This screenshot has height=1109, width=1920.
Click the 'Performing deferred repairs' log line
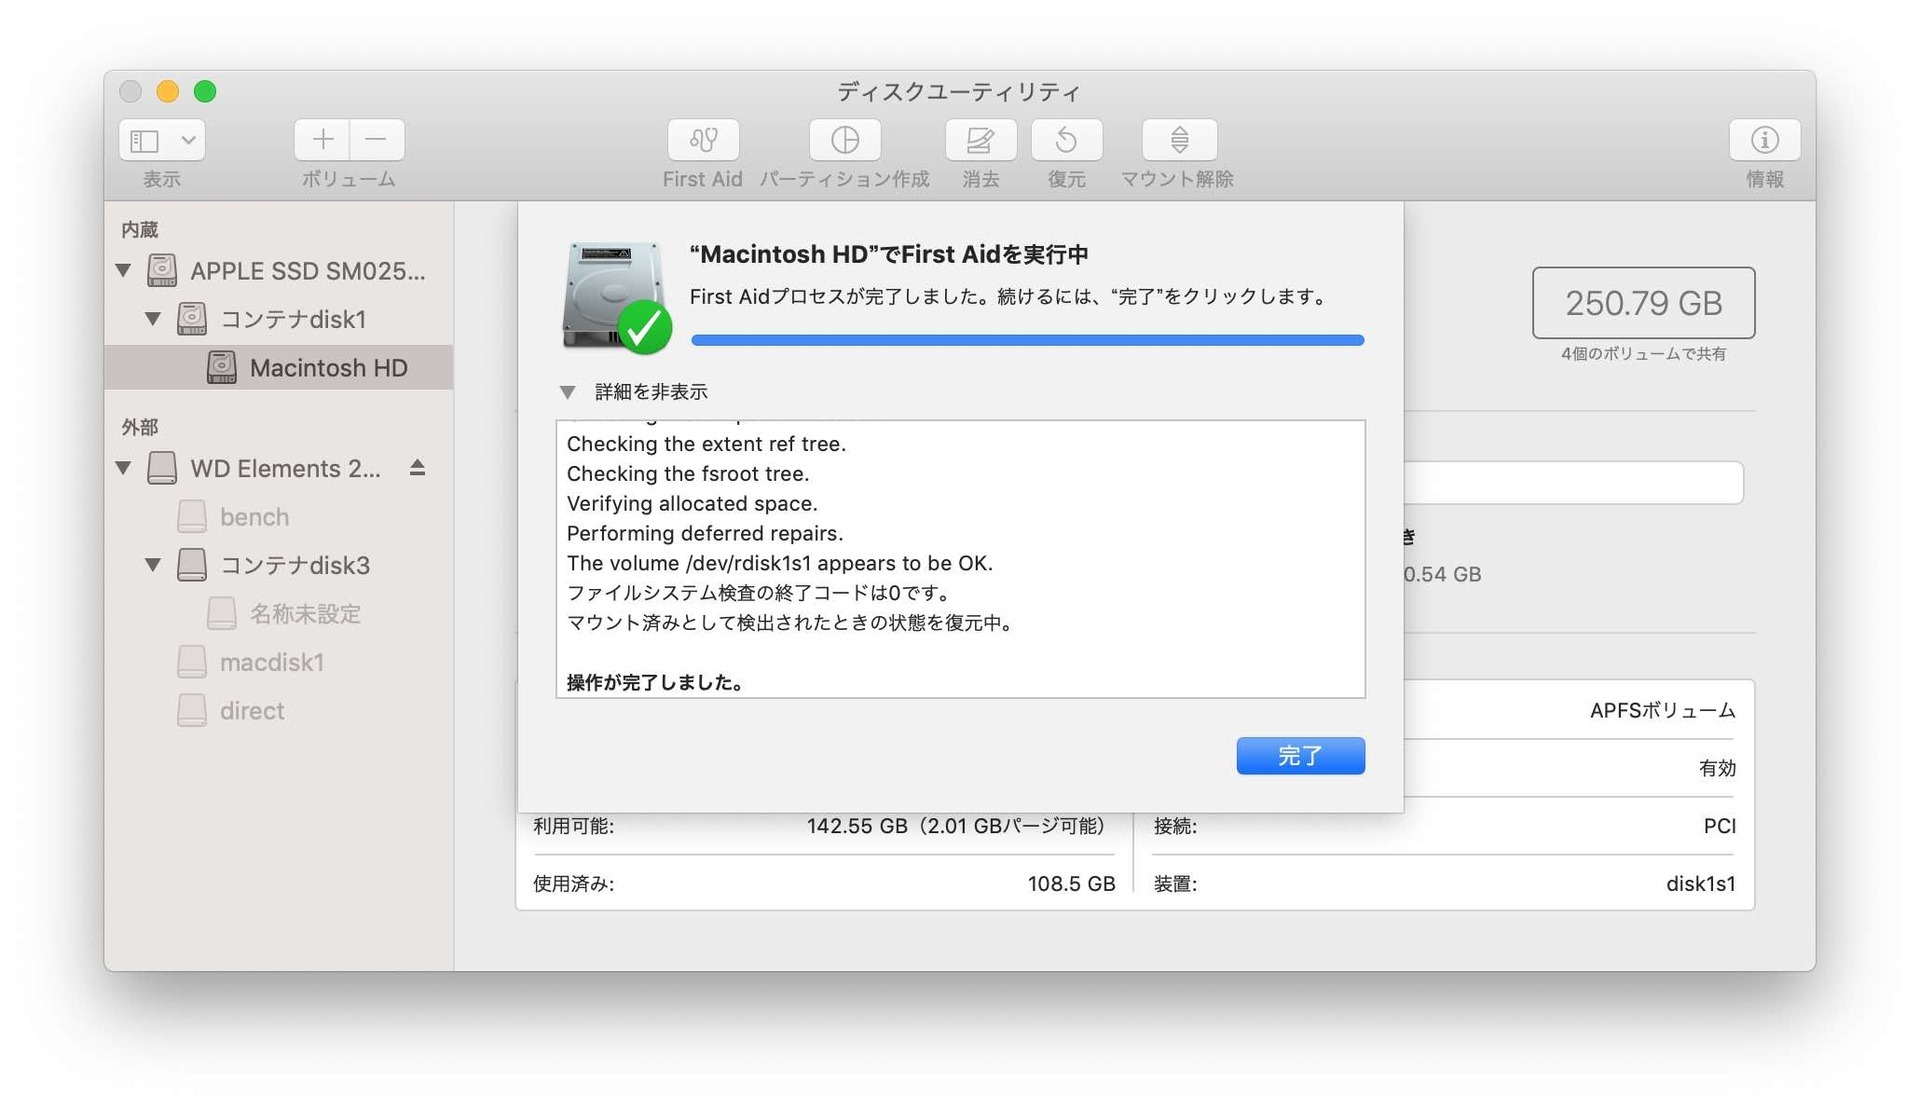(705, 534)
